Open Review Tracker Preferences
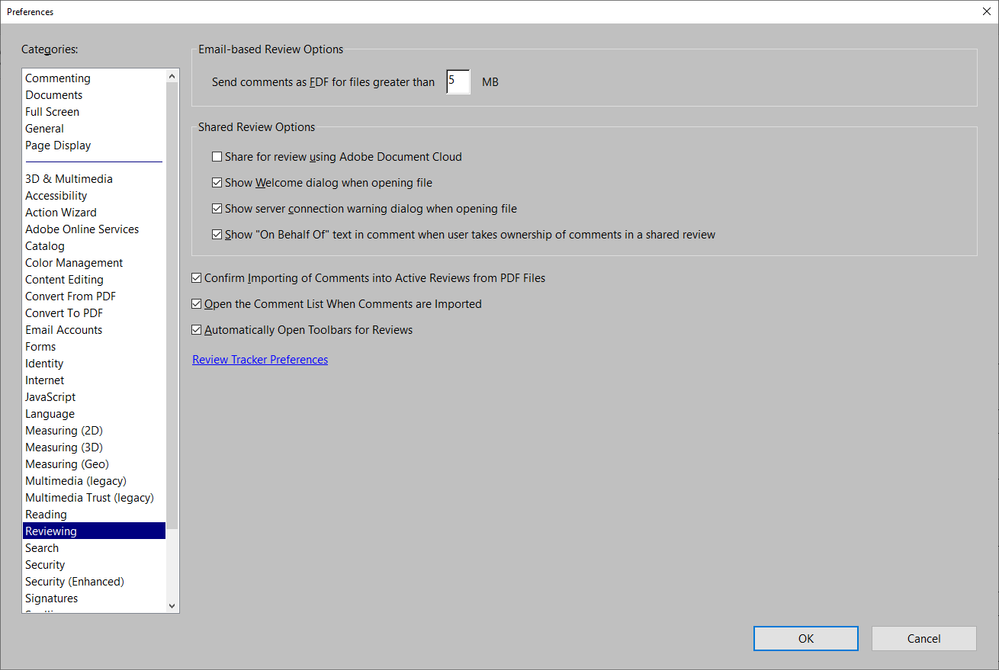This screenshot has height=670, width=999. point(259,359)
